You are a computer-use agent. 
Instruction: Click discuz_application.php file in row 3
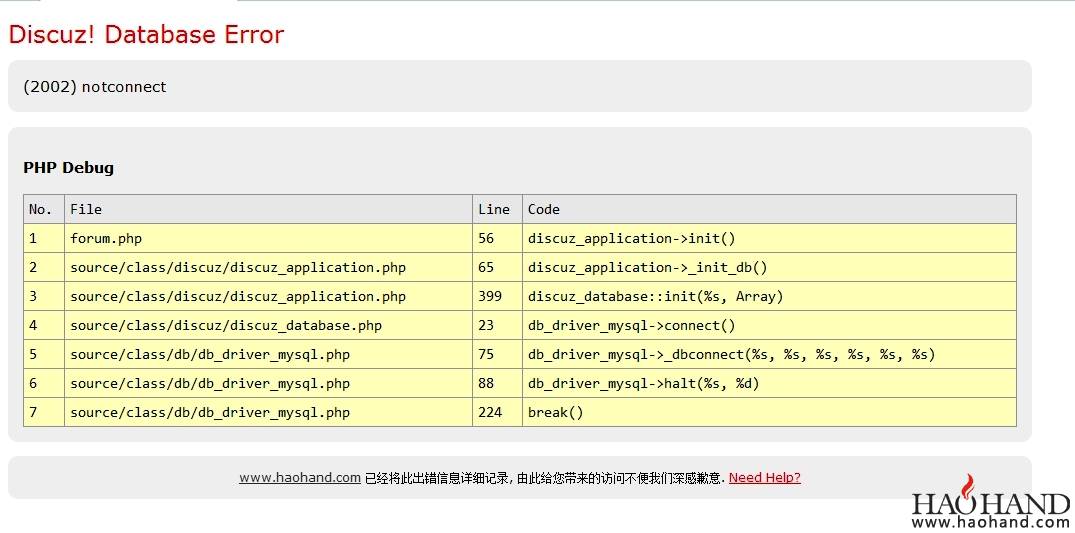tap(268, 296)
